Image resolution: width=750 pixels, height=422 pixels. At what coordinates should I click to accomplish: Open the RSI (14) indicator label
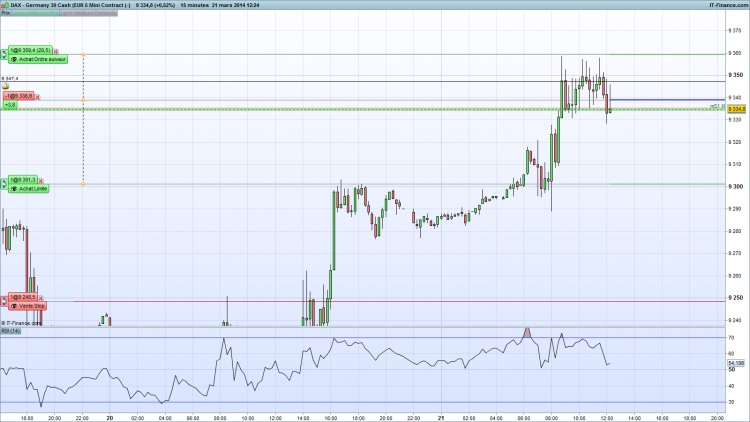(x=11, y=331)
